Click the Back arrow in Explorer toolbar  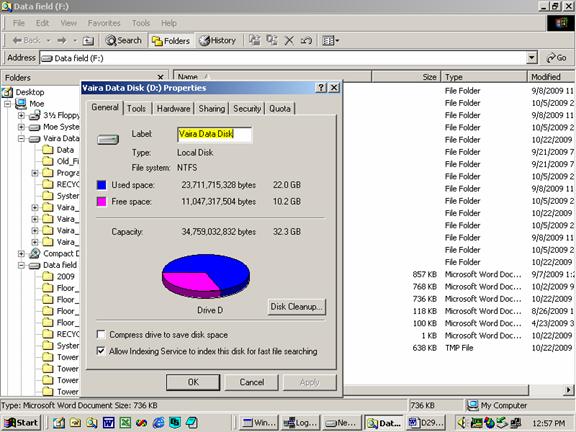pyautogui.click(x=26, y=40)
